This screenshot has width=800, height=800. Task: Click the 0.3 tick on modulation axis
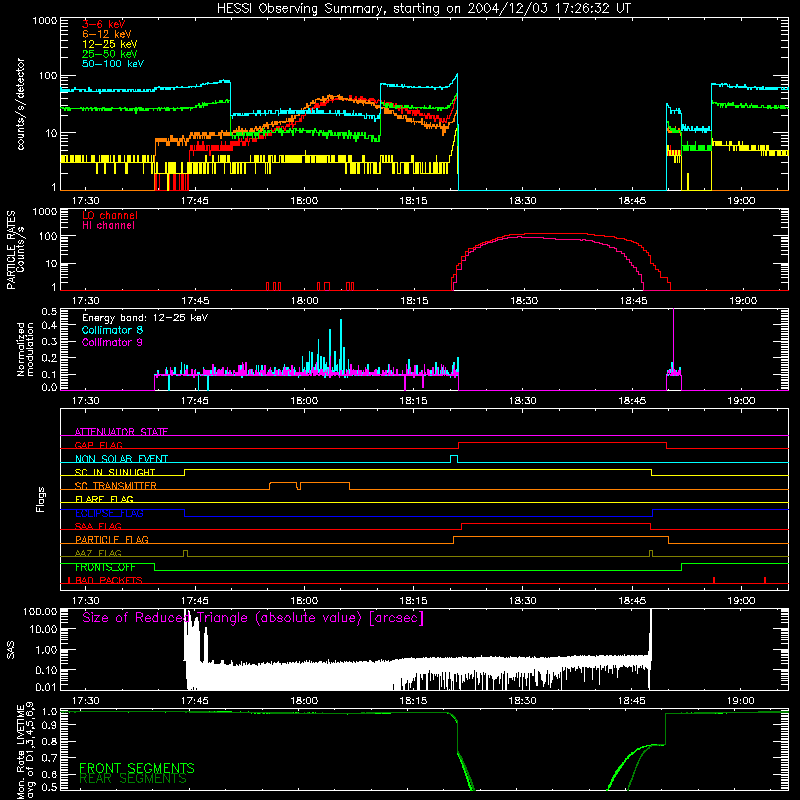coord(49,342)
